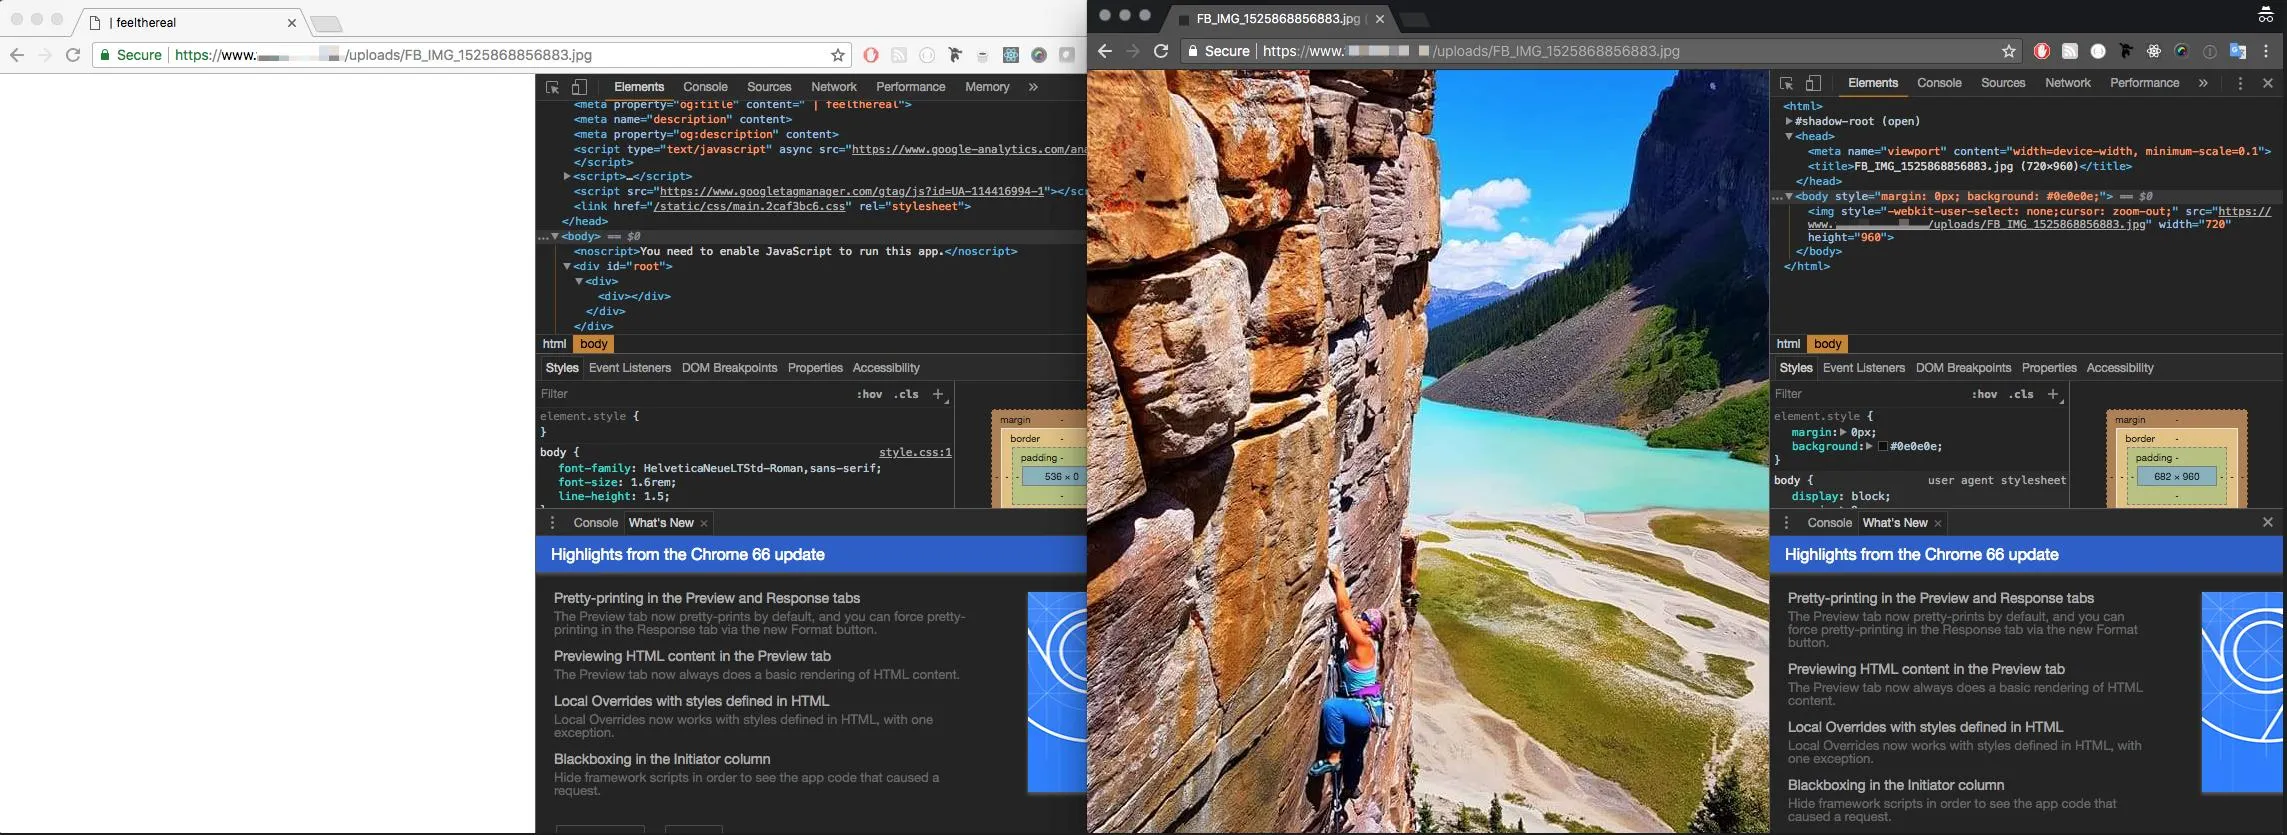Open the color wheel extension in right window
The width and height of the screenshot is (2287, 835).
[2182, 51]
